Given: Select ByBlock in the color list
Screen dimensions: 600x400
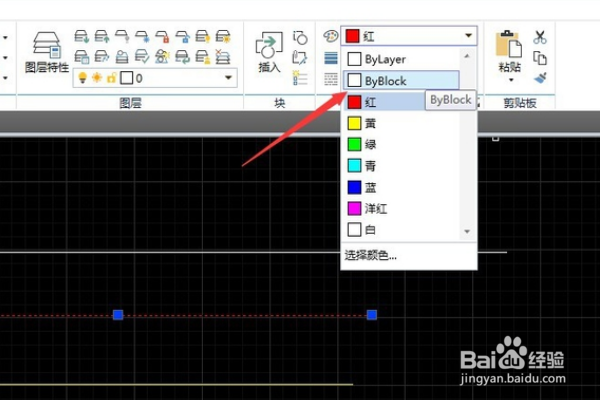Looking at the screenshot, I should [x=401, y=80].
